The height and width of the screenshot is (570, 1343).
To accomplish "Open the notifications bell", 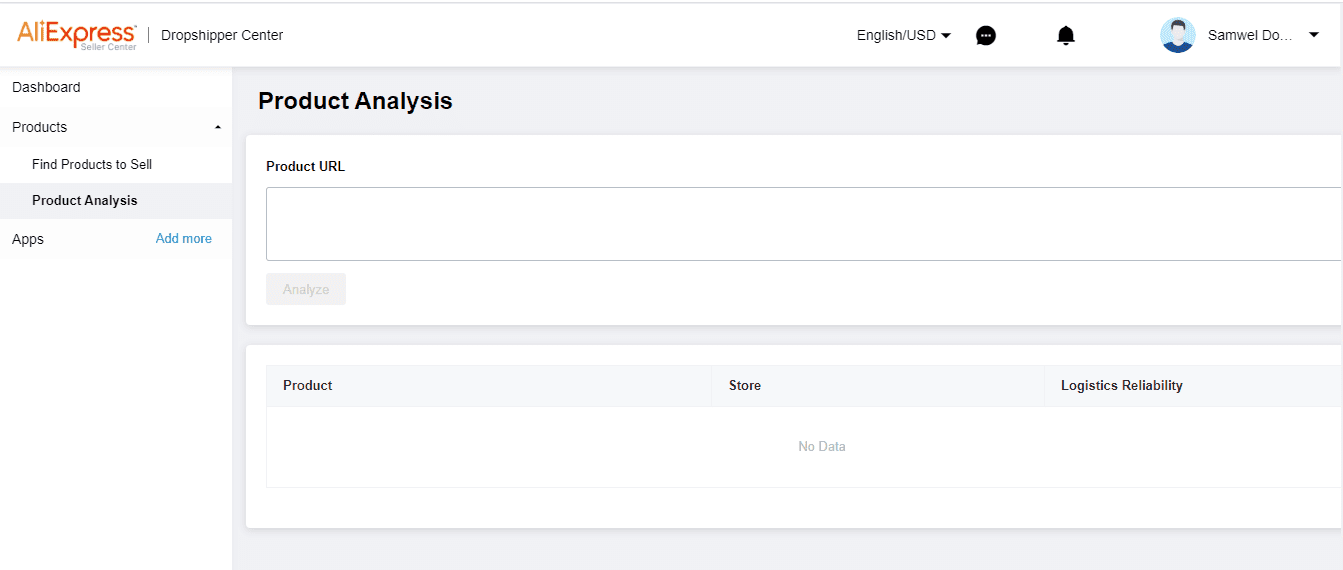I will point(1066,36).
